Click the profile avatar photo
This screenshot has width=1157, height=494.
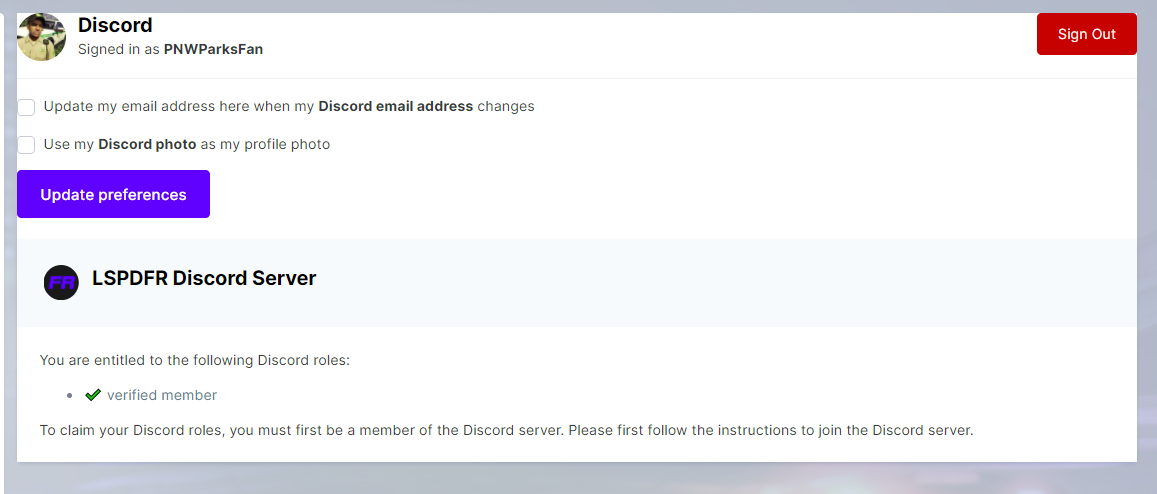point(42,37)
